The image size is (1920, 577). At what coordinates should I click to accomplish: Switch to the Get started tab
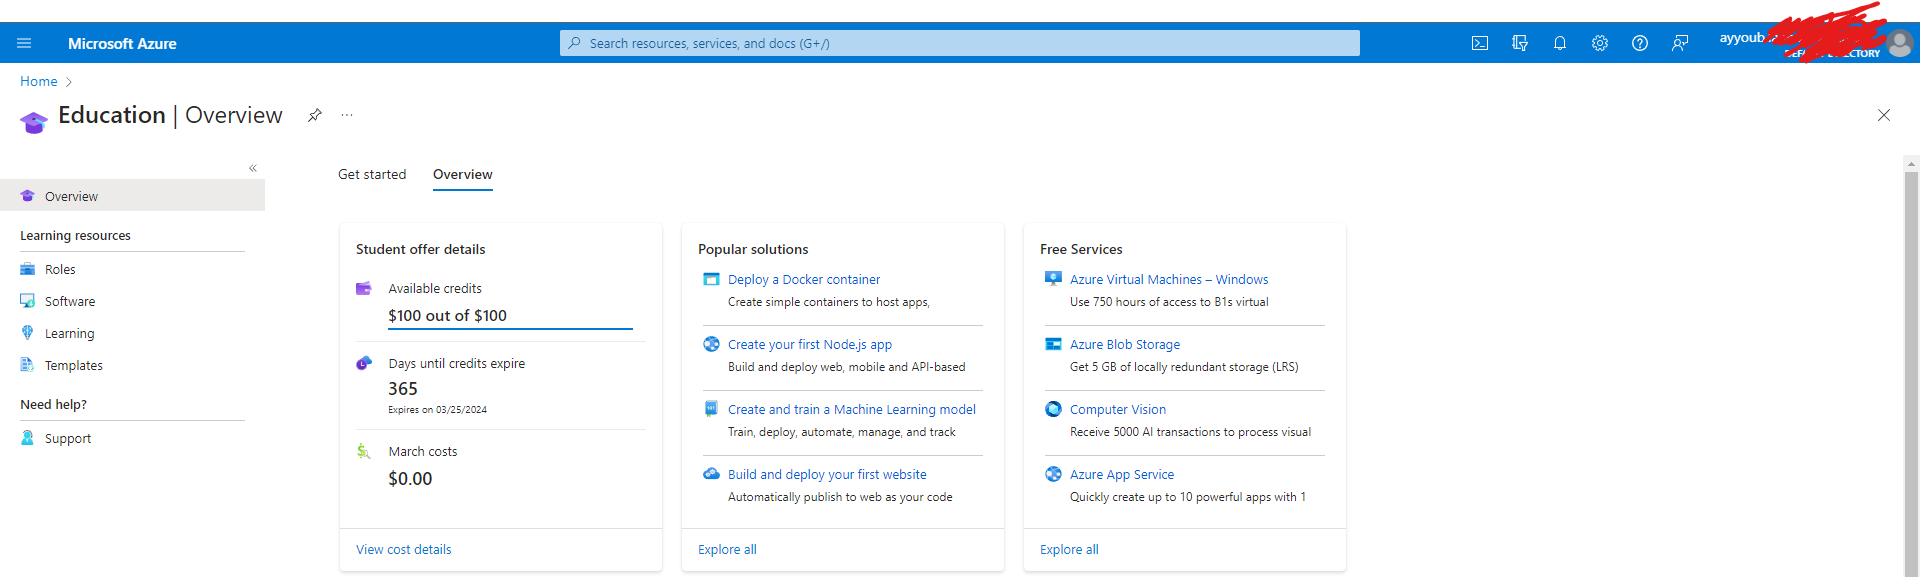(372, 174)
